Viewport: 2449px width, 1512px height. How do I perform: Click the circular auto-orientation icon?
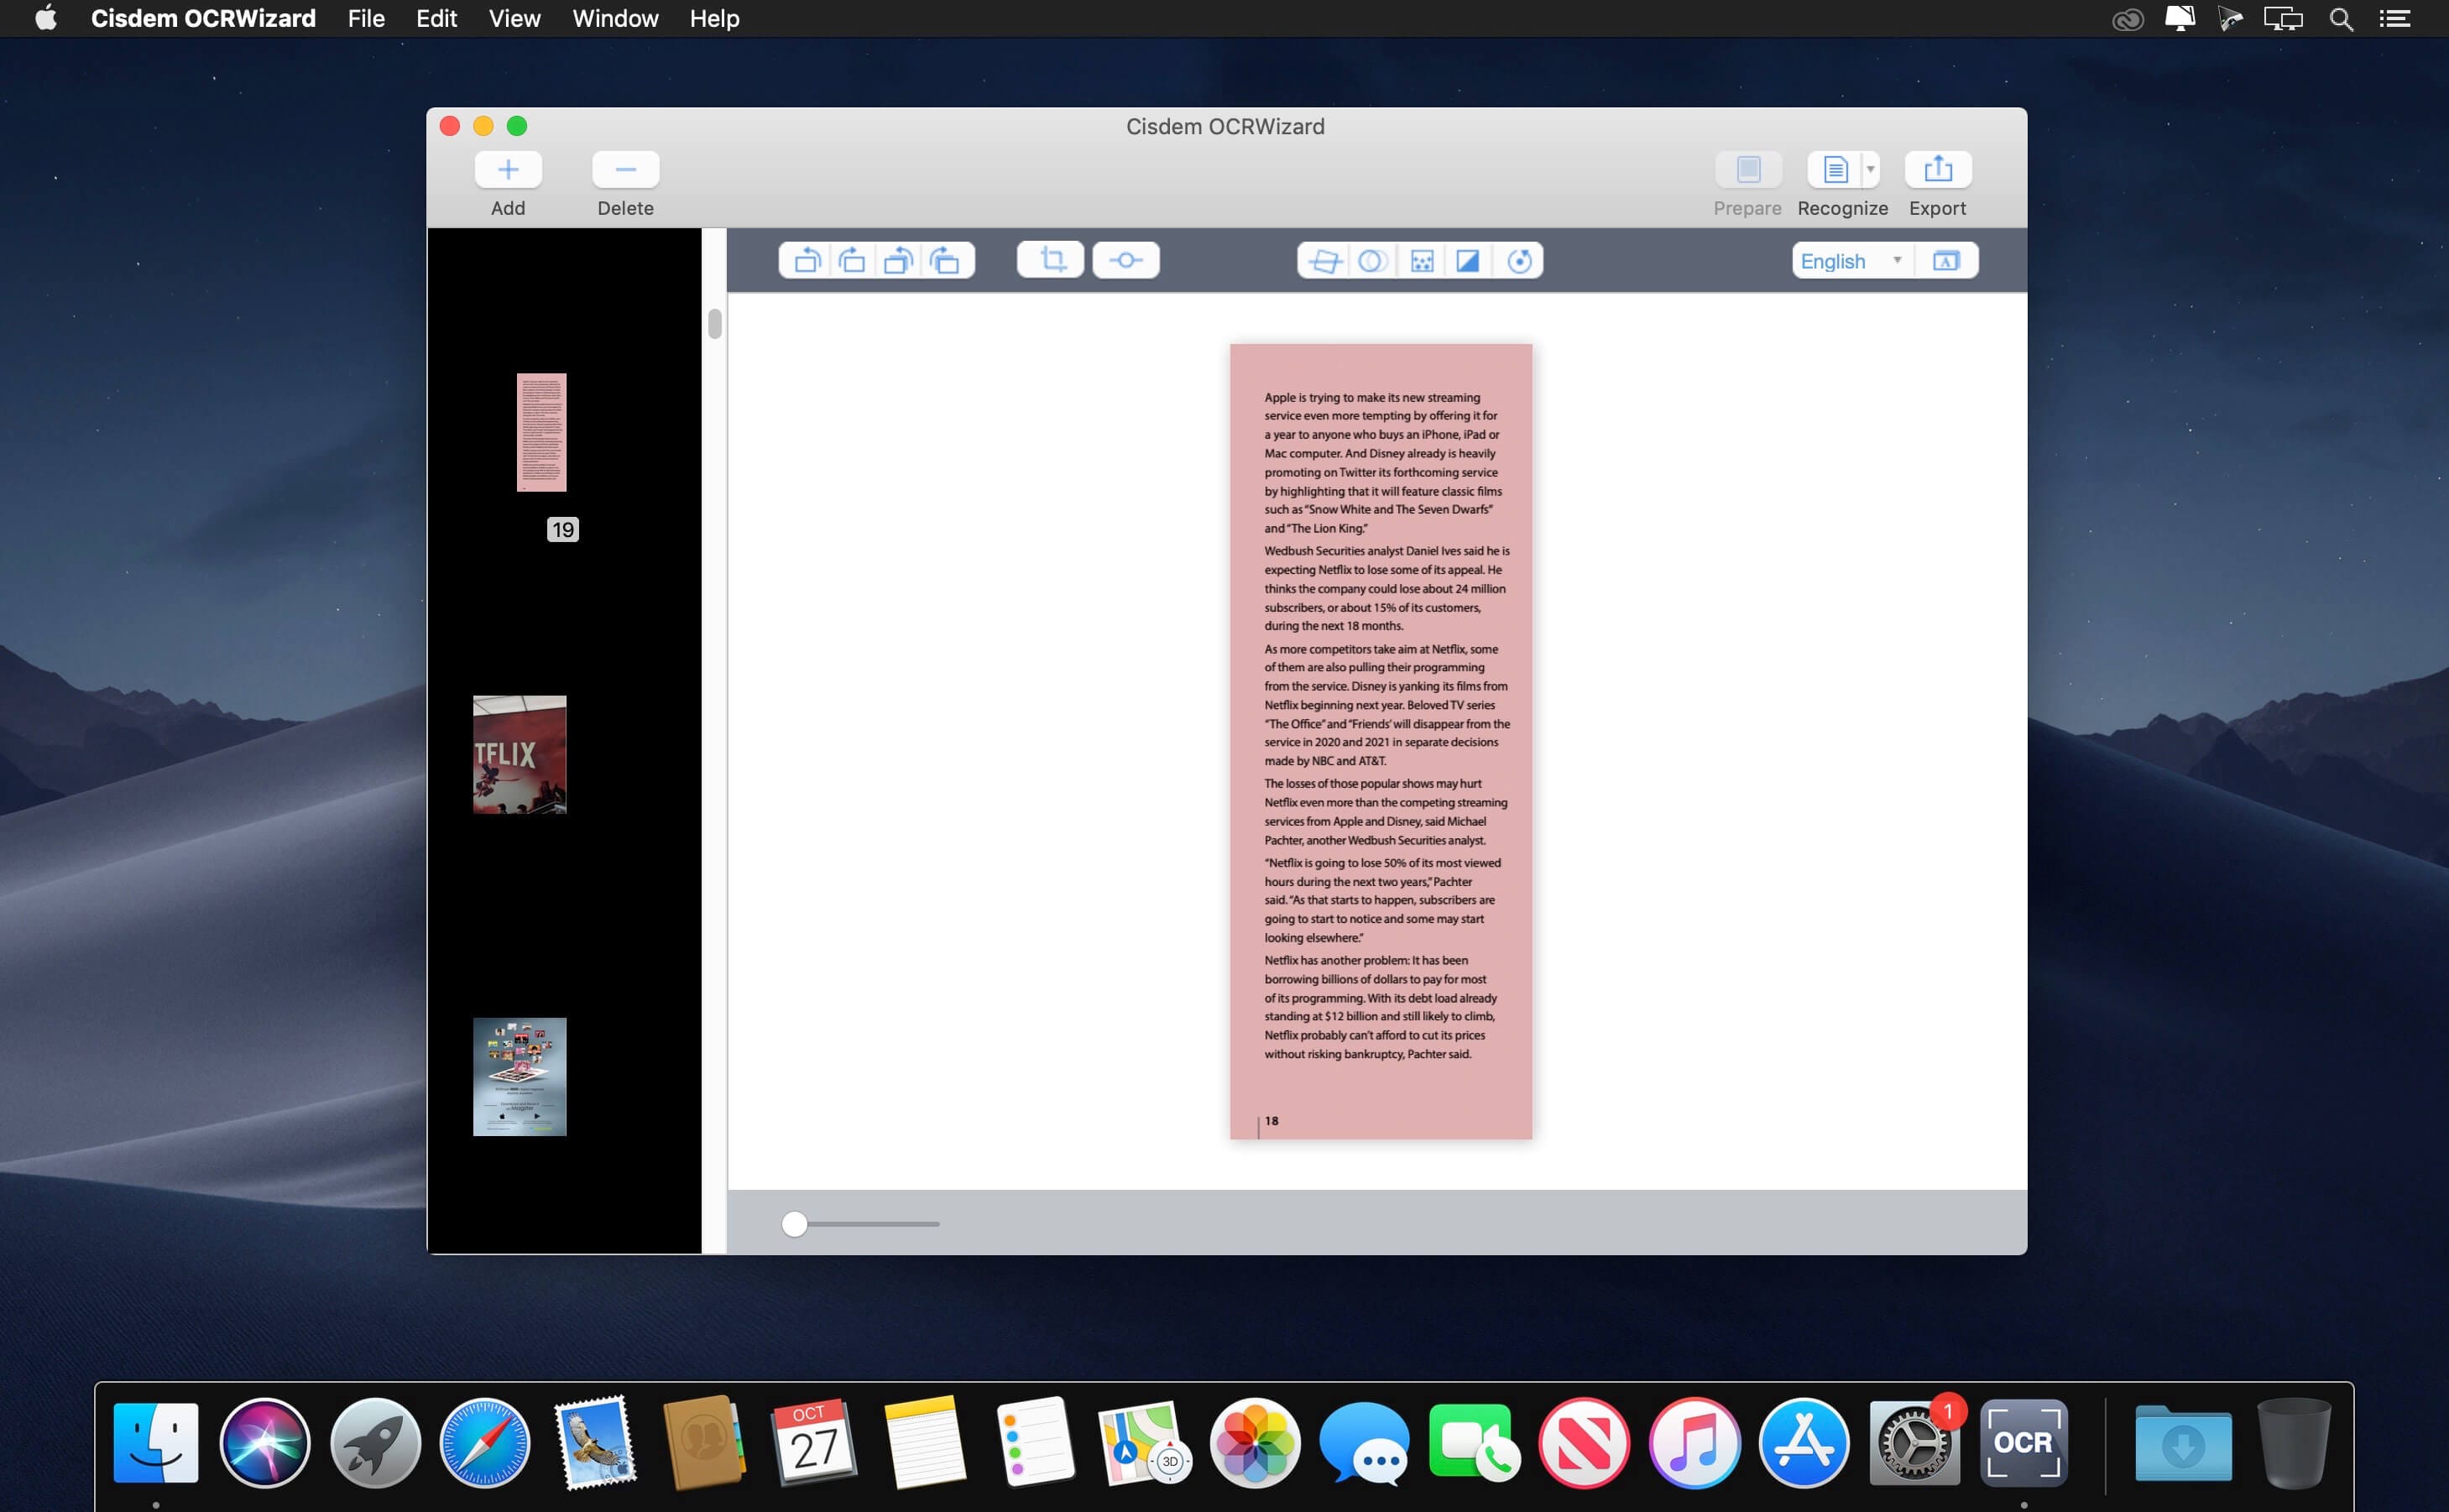click(1519, 261)
